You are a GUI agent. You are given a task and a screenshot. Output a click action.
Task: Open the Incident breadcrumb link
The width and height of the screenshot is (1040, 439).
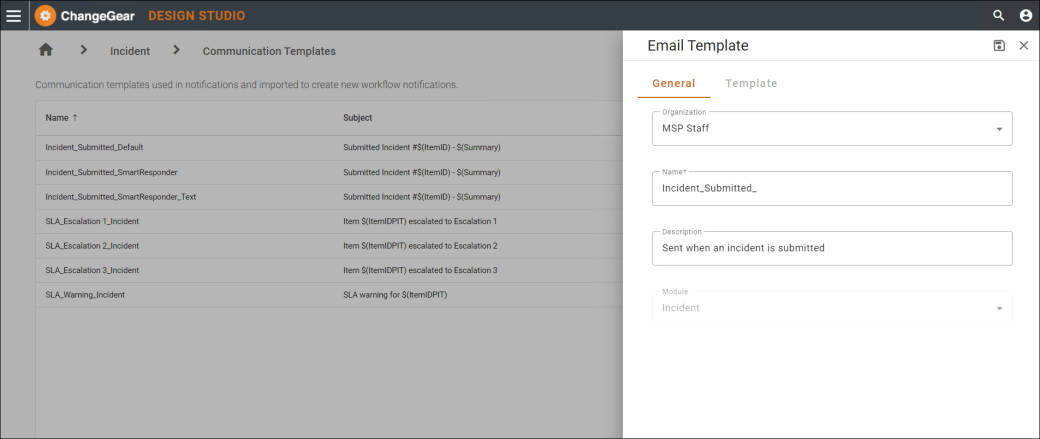click(x=130, y=51)
